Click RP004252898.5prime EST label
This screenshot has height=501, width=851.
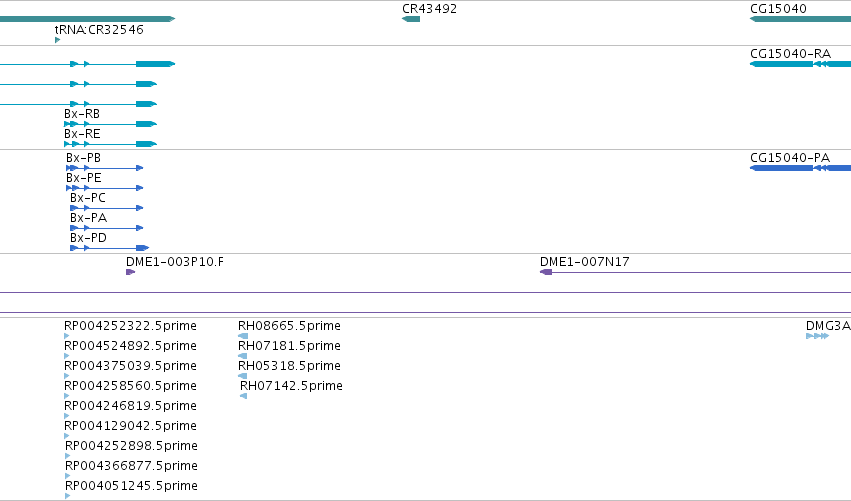[x=131, y=446]
